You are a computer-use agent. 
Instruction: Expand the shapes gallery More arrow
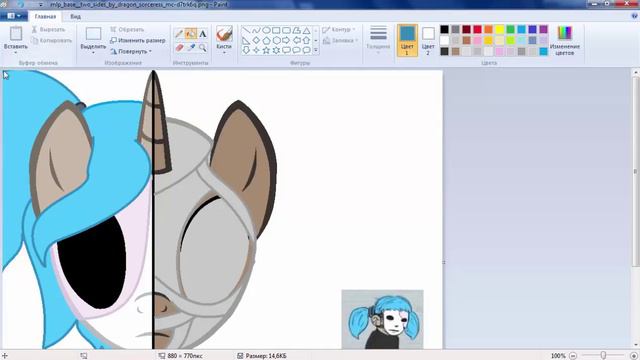(x=316, y=50)
